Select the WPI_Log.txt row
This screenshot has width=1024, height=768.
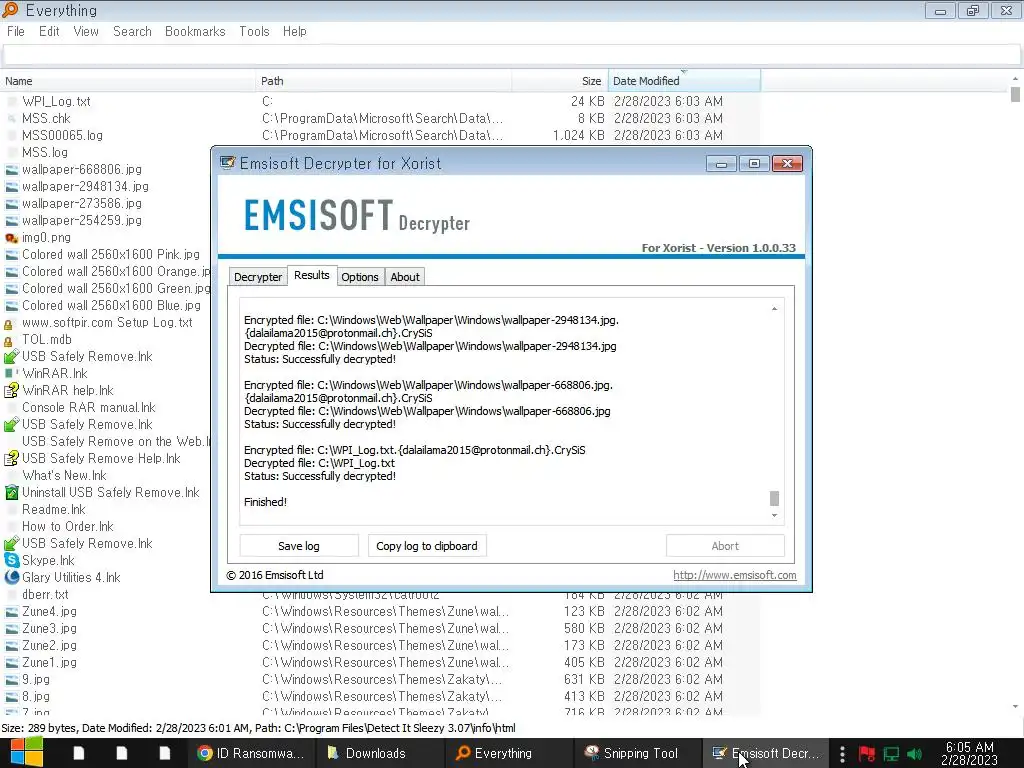click(x=381, y=101)
